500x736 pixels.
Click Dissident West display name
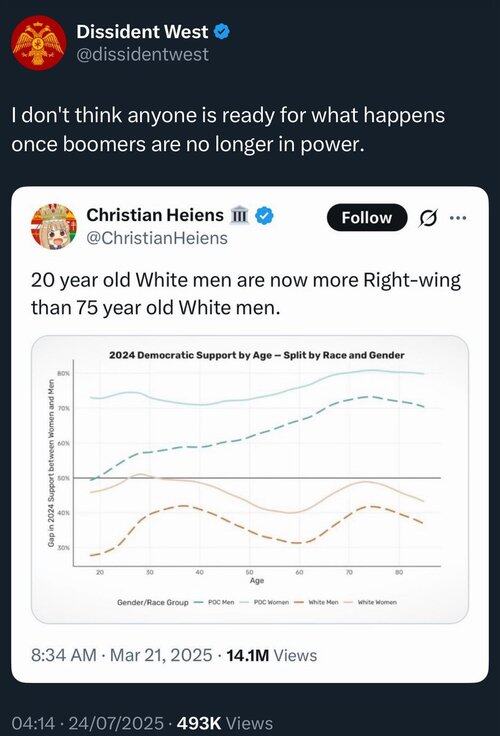point(142,31)
